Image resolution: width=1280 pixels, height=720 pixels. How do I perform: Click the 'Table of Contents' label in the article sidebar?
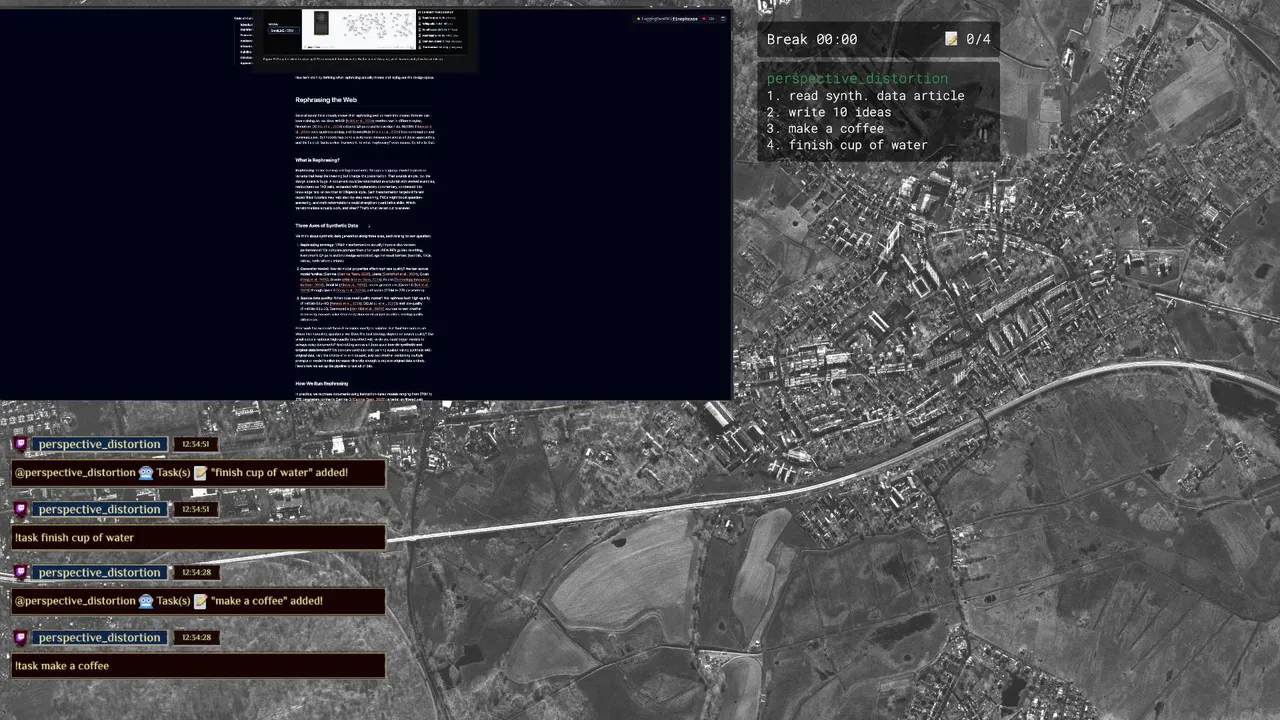coord(243,18)
